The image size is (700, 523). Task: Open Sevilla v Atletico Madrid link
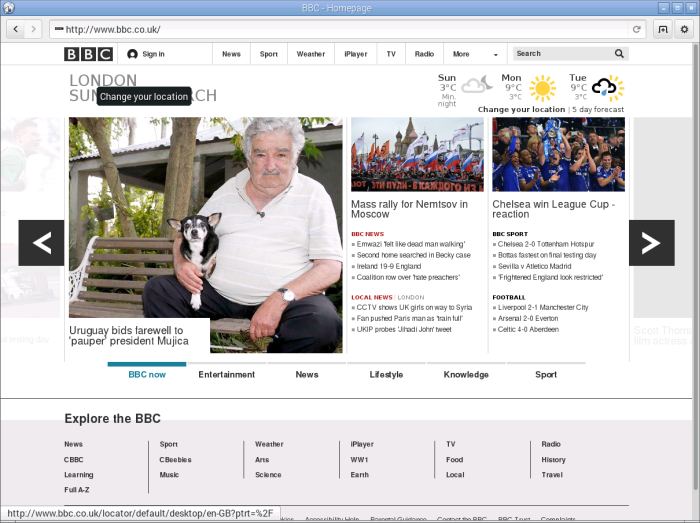534,266
